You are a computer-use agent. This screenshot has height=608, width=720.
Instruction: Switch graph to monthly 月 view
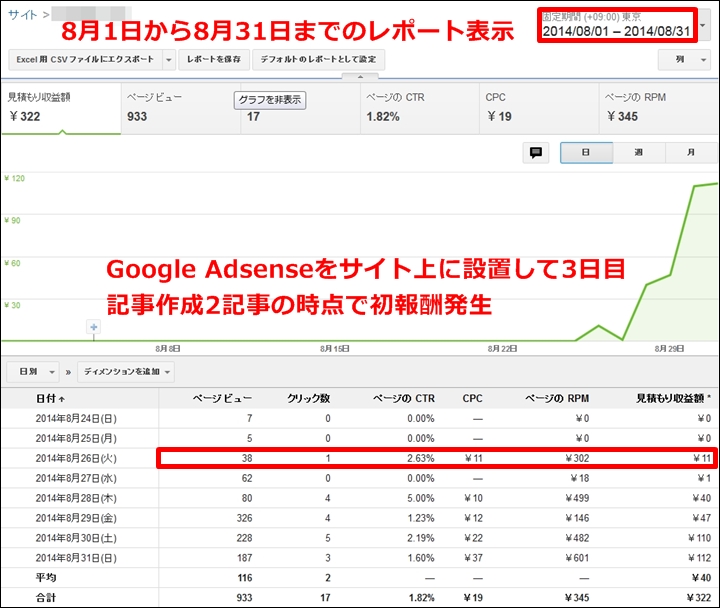[691, 152]
